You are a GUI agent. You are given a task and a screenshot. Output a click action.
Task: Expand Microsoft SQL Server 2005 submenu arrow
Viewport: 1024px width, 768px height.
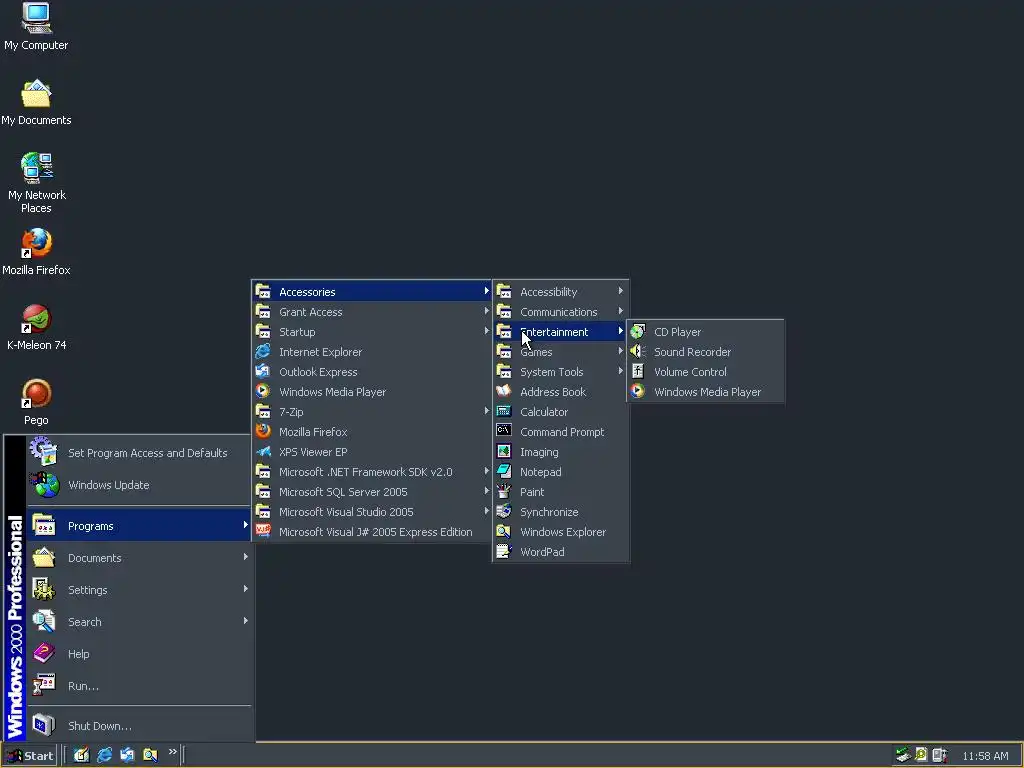(x=487, y=491)
